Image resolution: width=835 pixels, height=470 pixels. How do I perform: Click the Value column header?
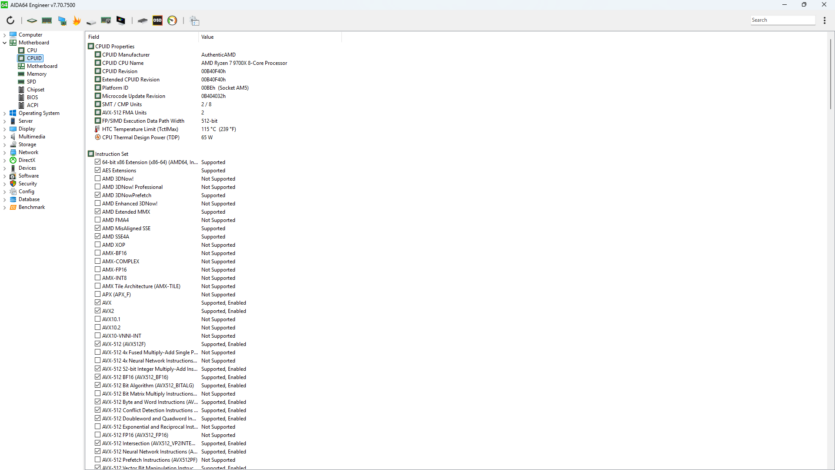coord(260,37)
